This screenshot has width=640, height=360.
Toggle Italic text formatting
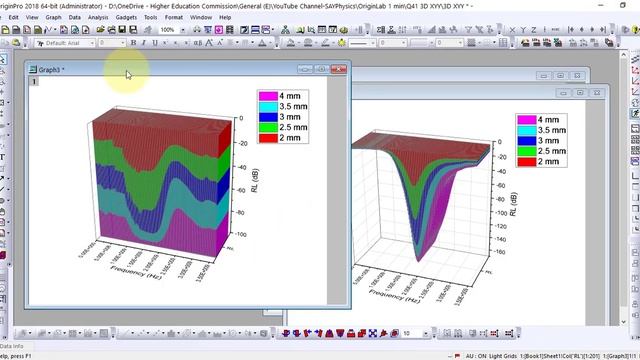144,43
